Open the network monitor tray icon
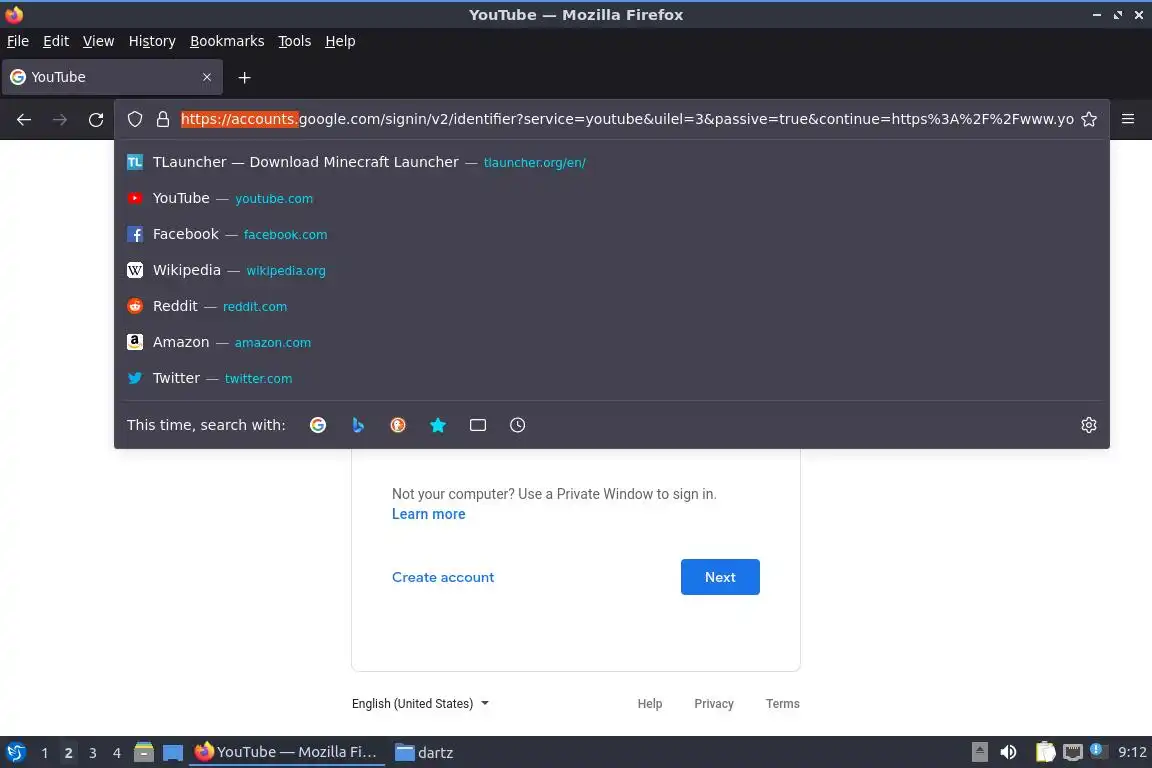Viewport: 1152px width, 768px height. 1073,752
